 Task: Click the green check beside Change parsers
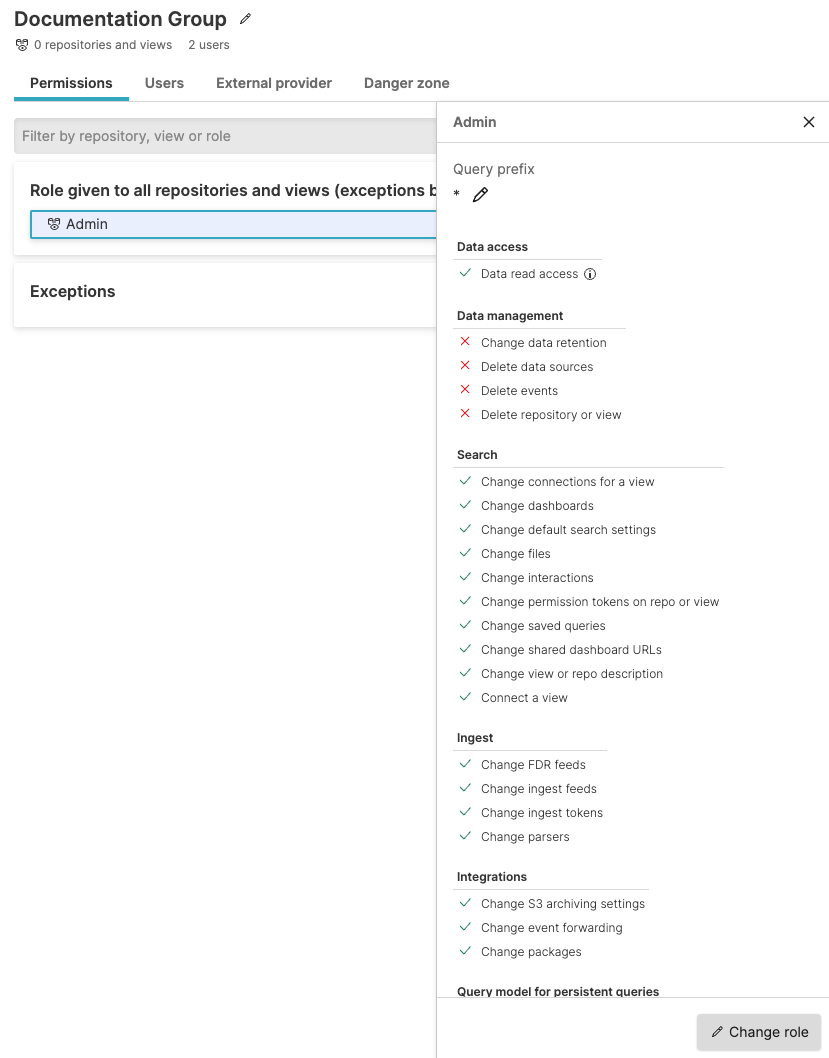pos(464,837)
